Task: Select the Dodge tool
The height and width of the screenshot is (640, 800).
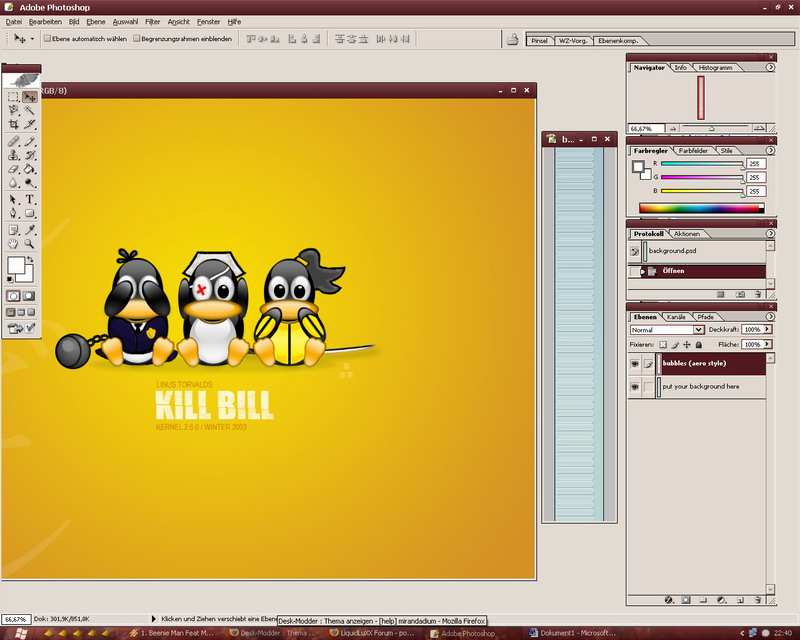Action: [30, 183]
